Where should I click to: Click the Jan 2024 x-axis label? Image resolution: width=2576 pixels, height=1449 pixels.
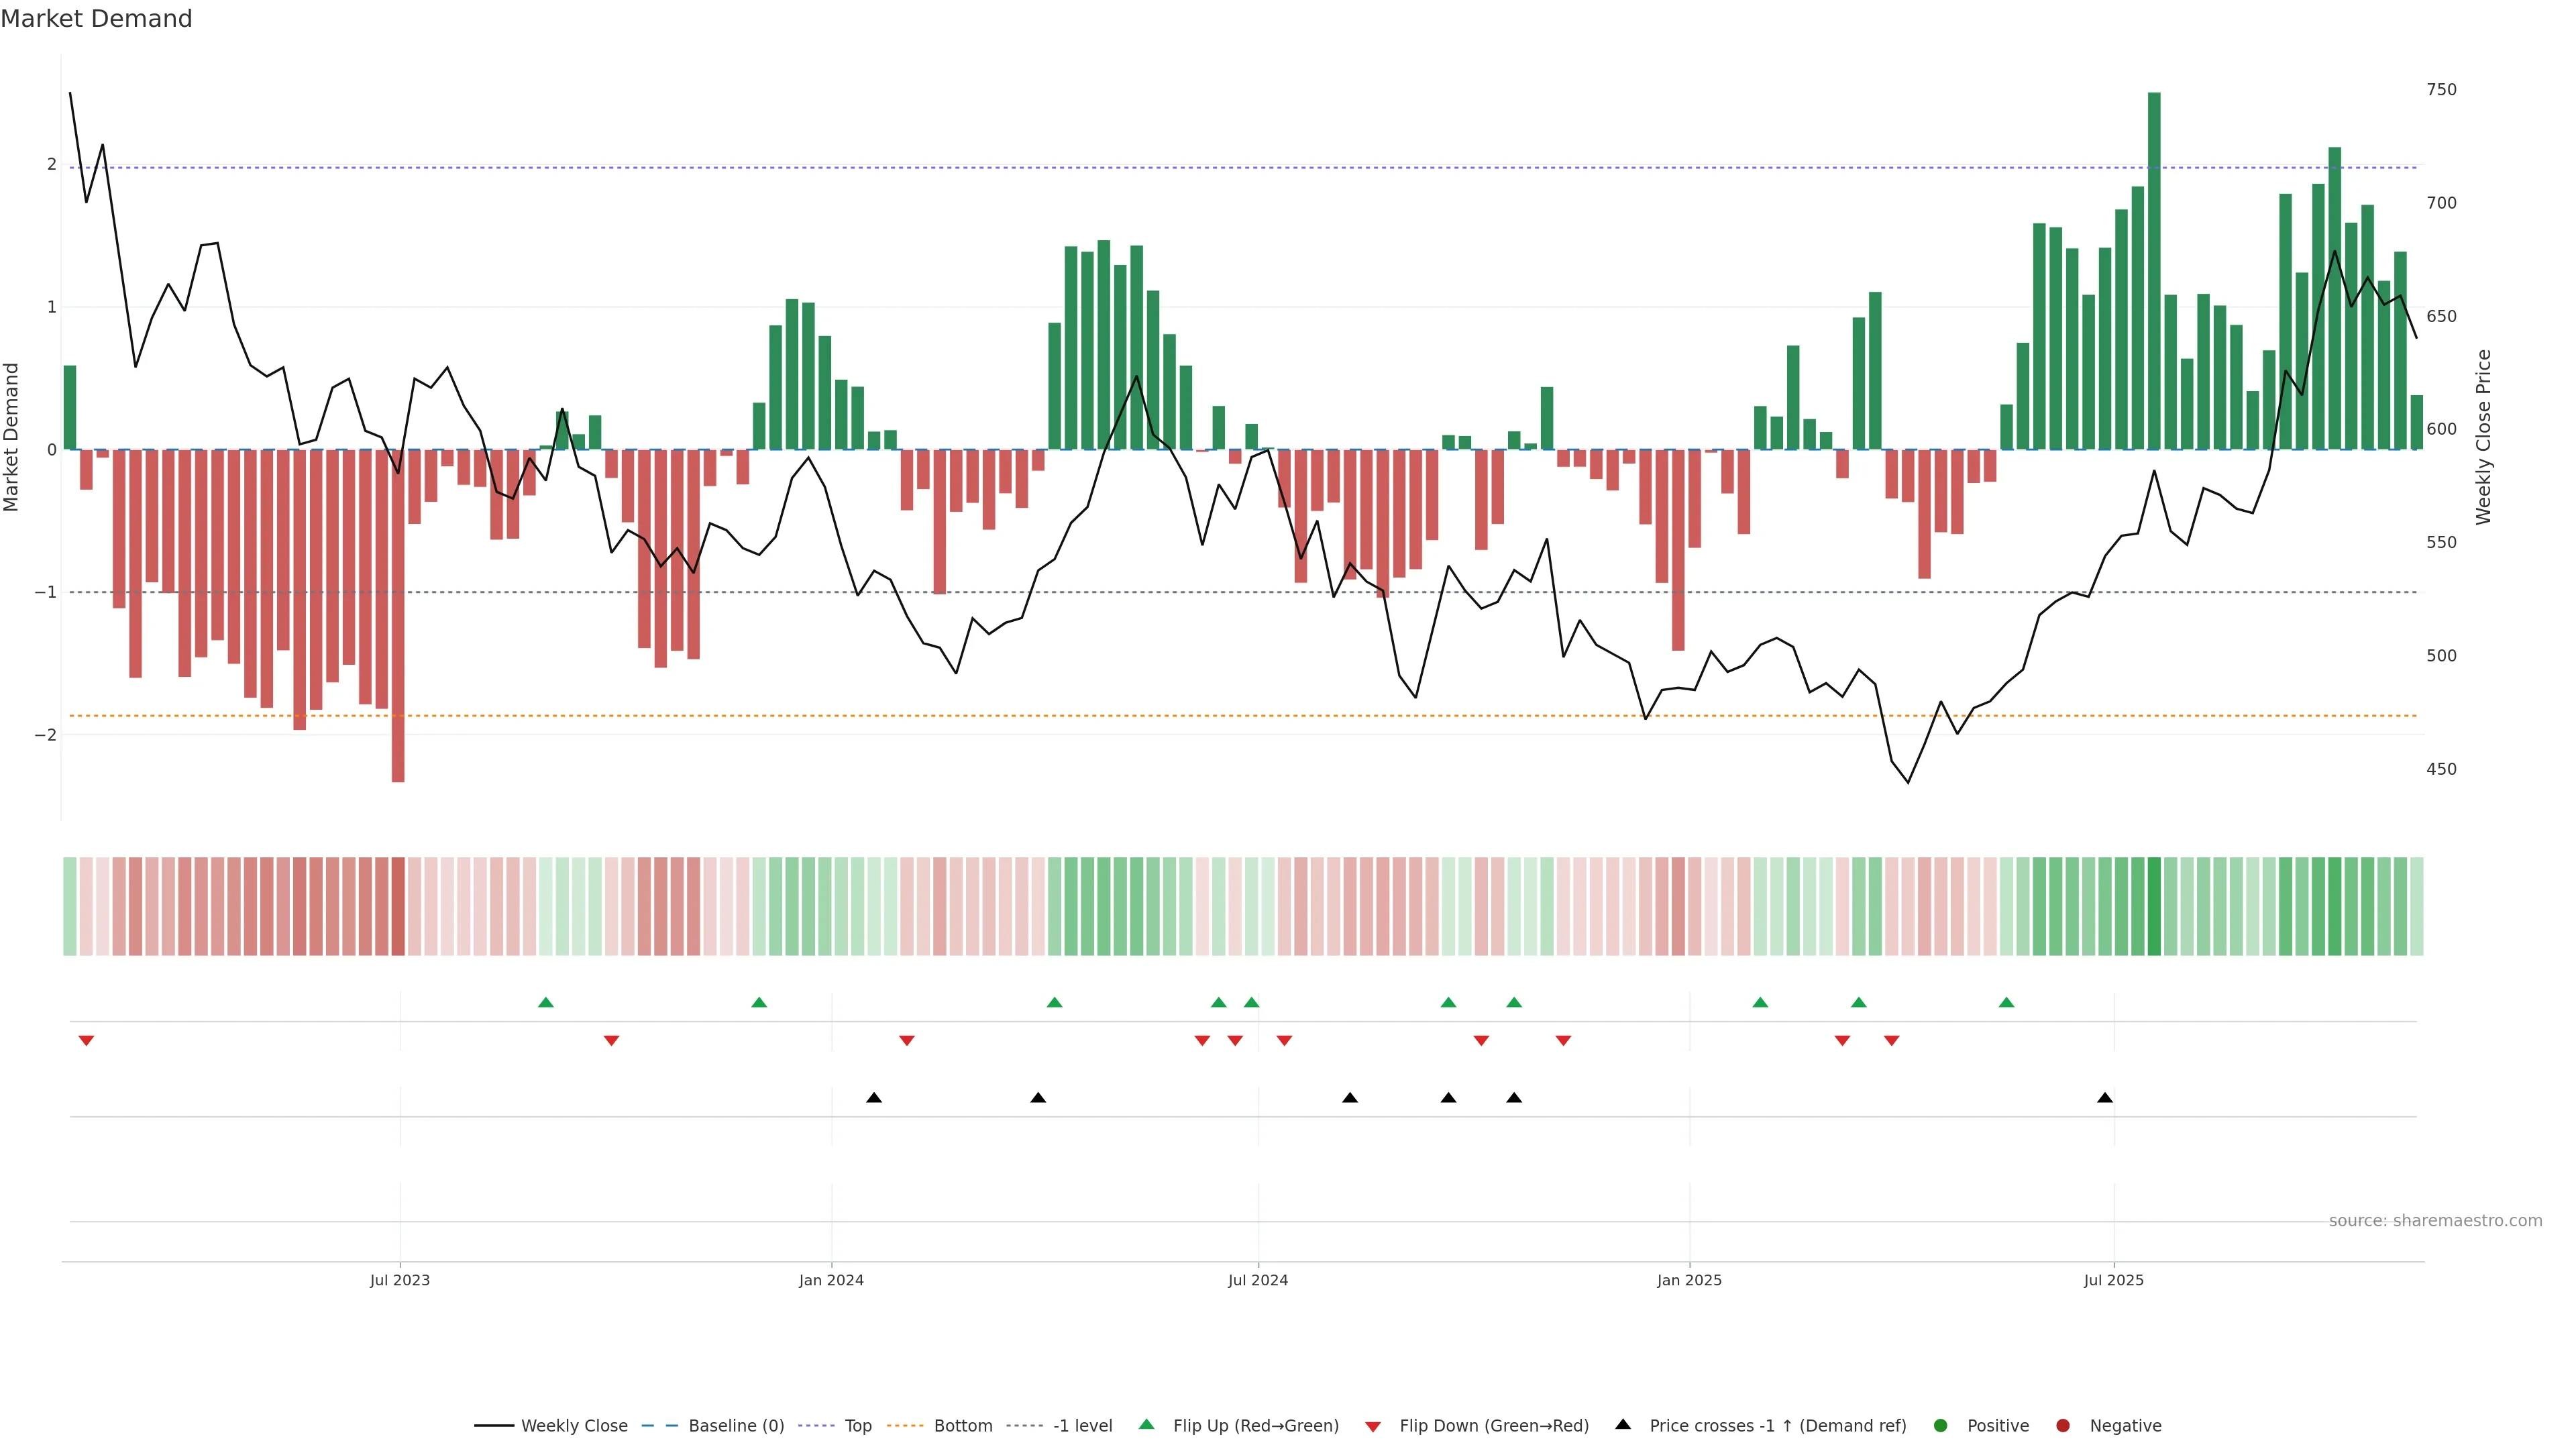point(831,1280)
